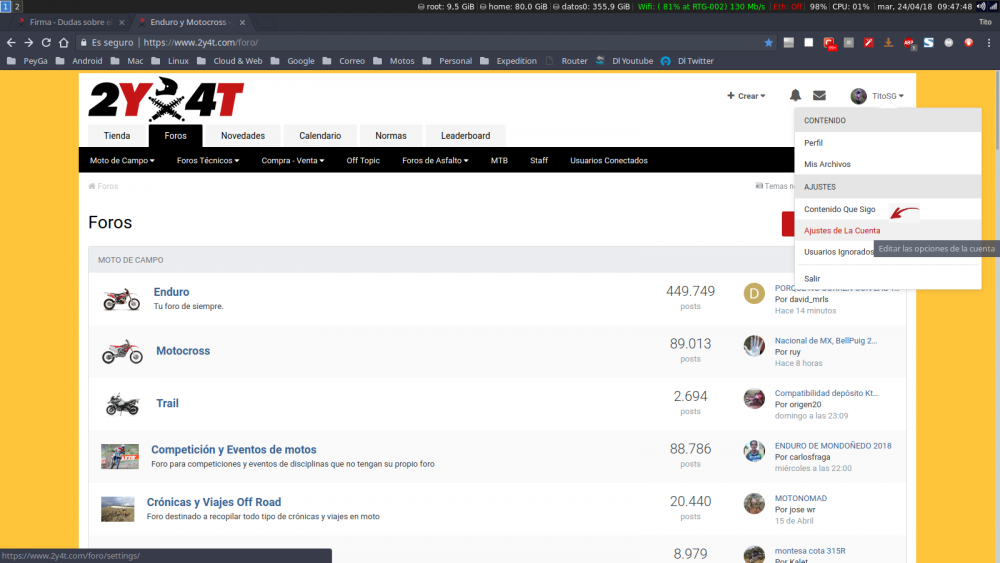Click origen20's avatar in Trail row
The height and width of the screenshot is (563, 1000).
coord(754,398)
